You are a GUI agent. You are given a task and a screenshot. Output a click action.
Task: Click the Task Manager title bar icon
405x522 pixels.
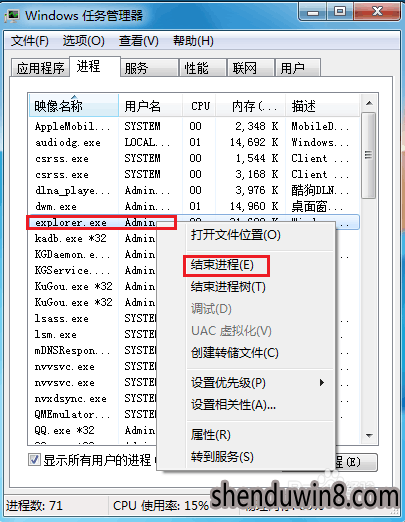13,16
